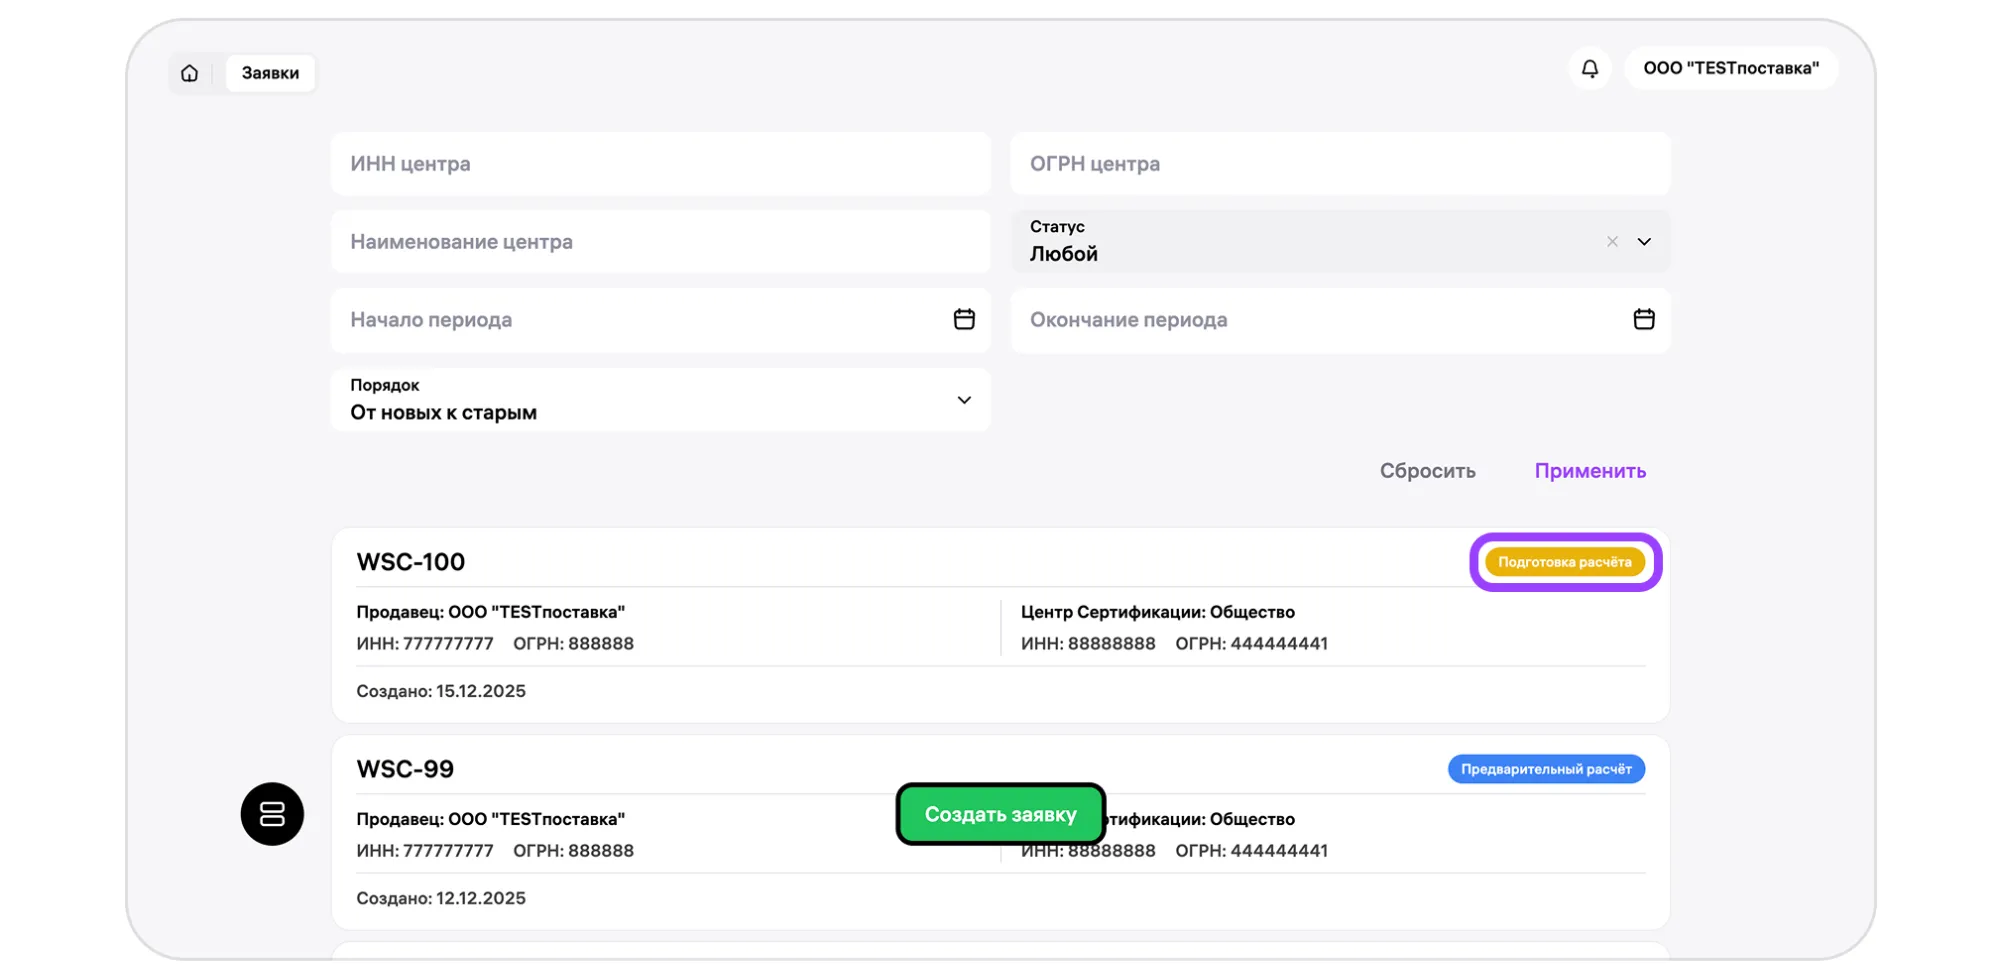Open calendar for Окончание периода
The image size is (1999, 979).
pyautogui.click(x=1643, y=319)
